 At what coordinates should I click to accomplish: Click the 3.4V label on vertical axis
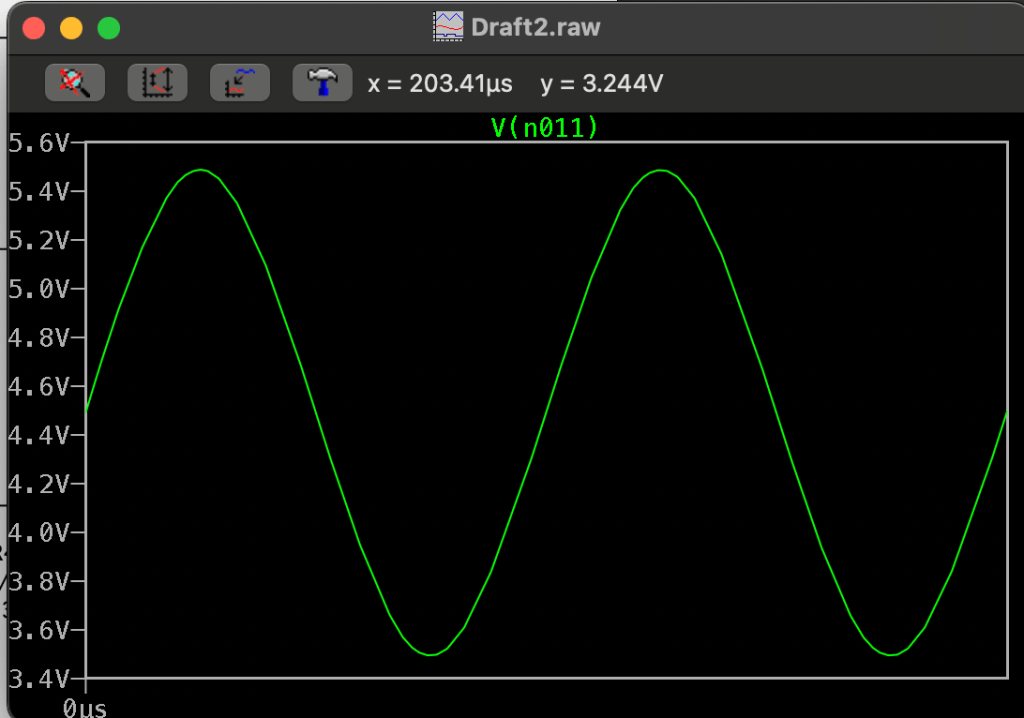click(x=40, y=680)
